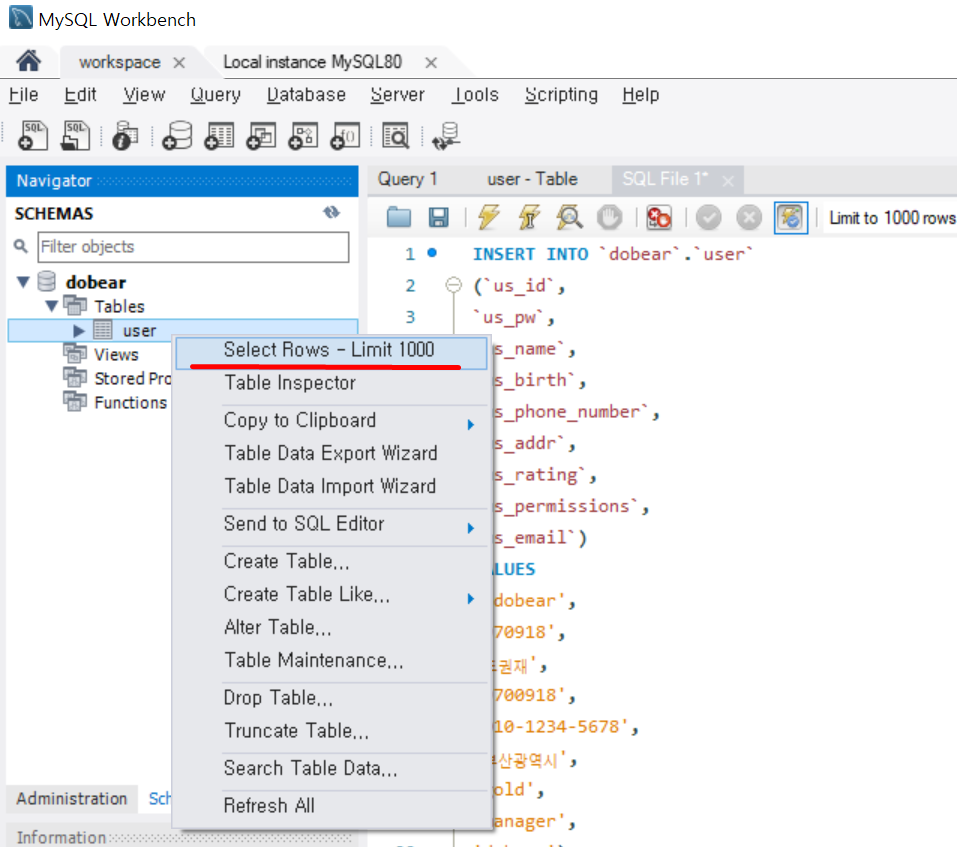
Task: Open inspector for selected object
Action: point(125,135)
